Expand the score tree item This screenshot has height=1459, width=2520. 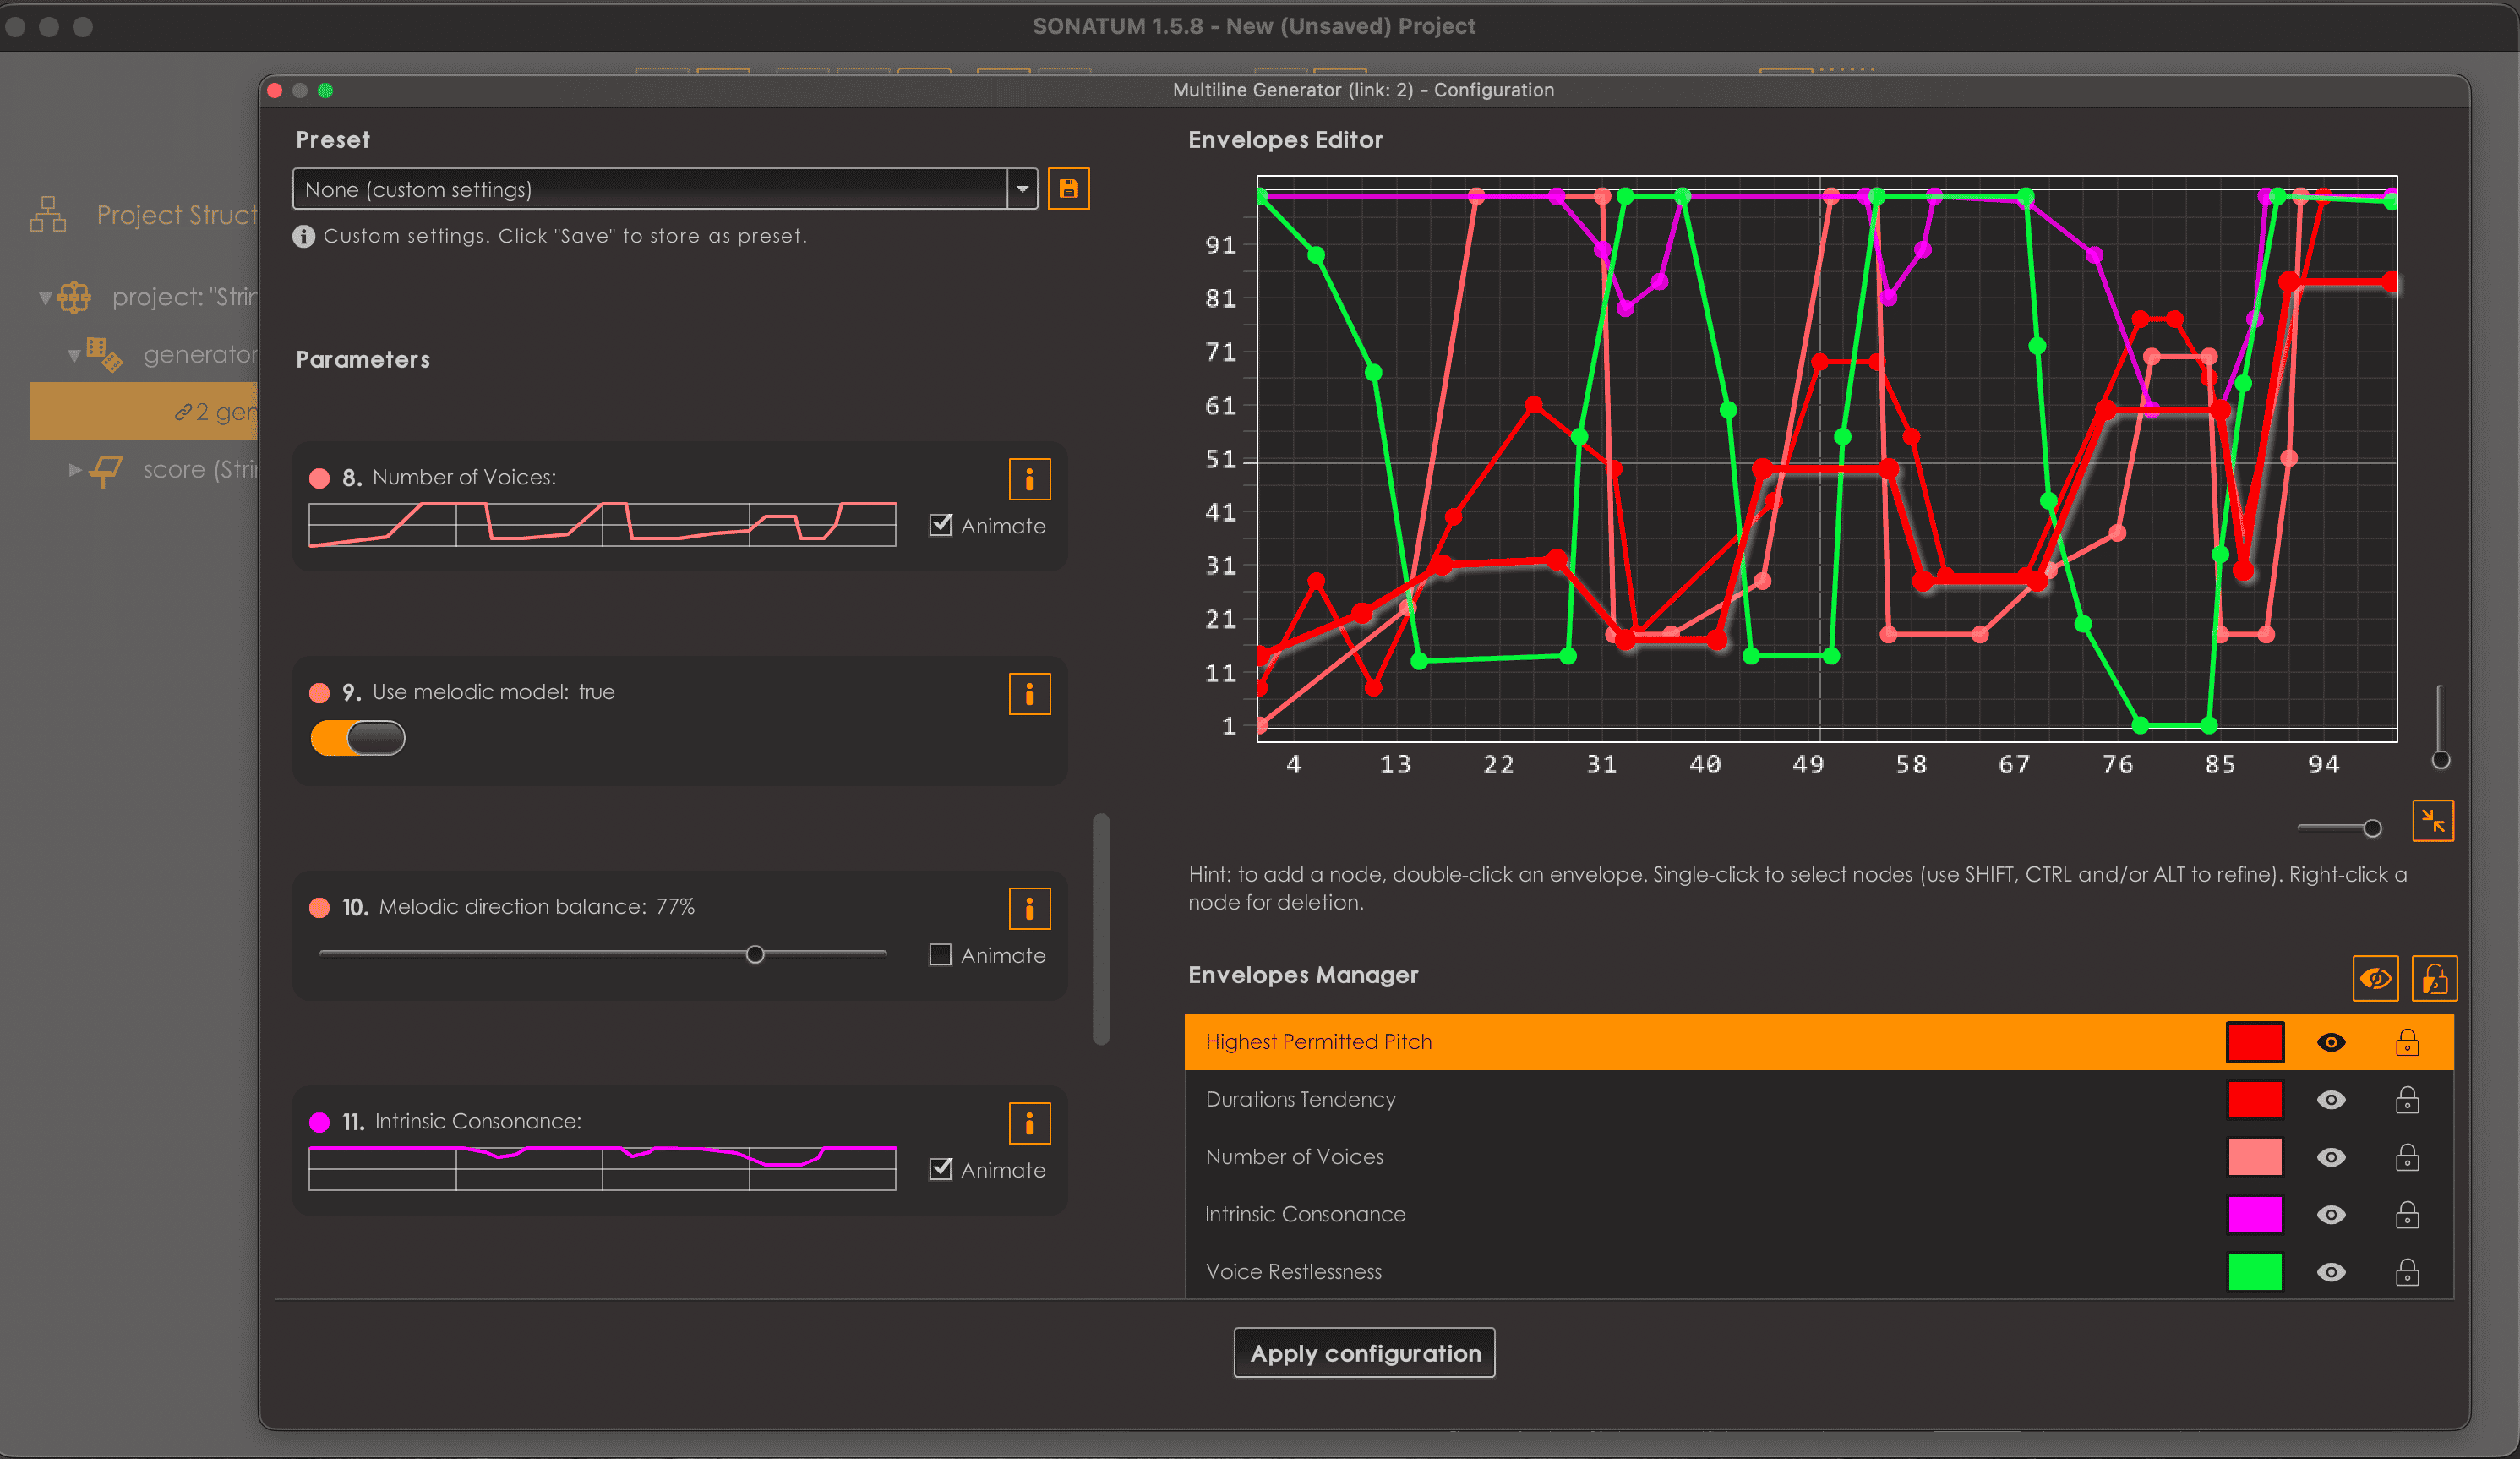(75, 469)
